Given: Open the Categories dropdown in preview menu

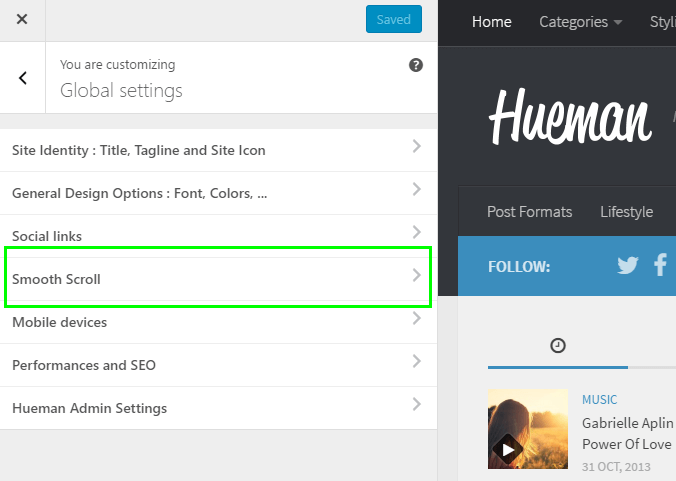Looking at the screenshot, I should point(581,22).
